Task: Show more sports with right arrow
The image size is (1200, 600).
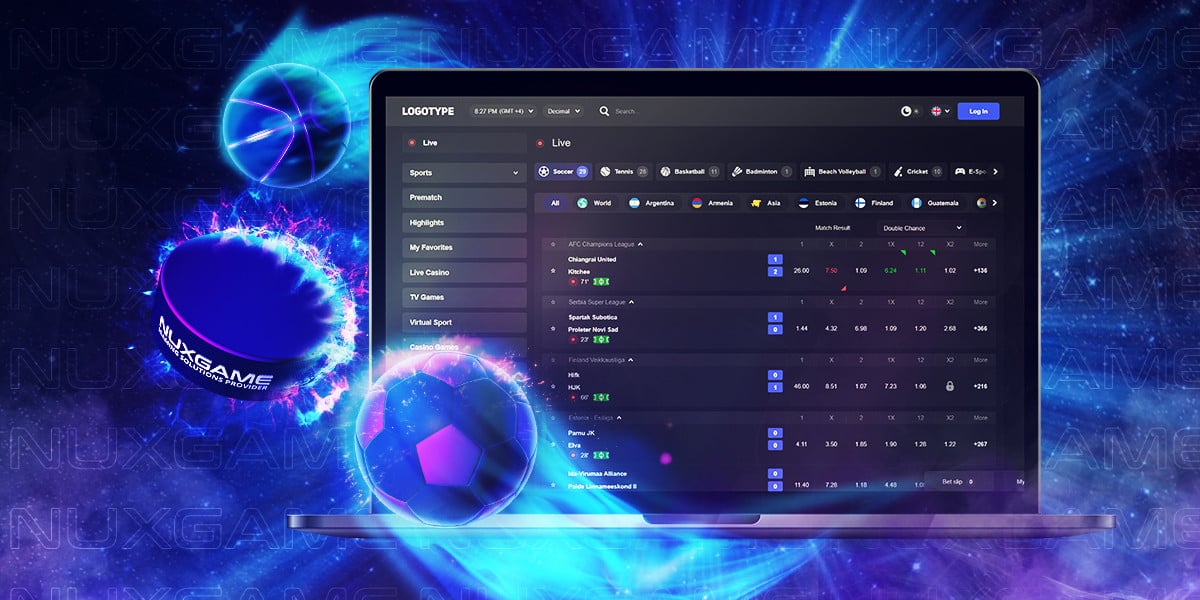Action: [994, 172]
